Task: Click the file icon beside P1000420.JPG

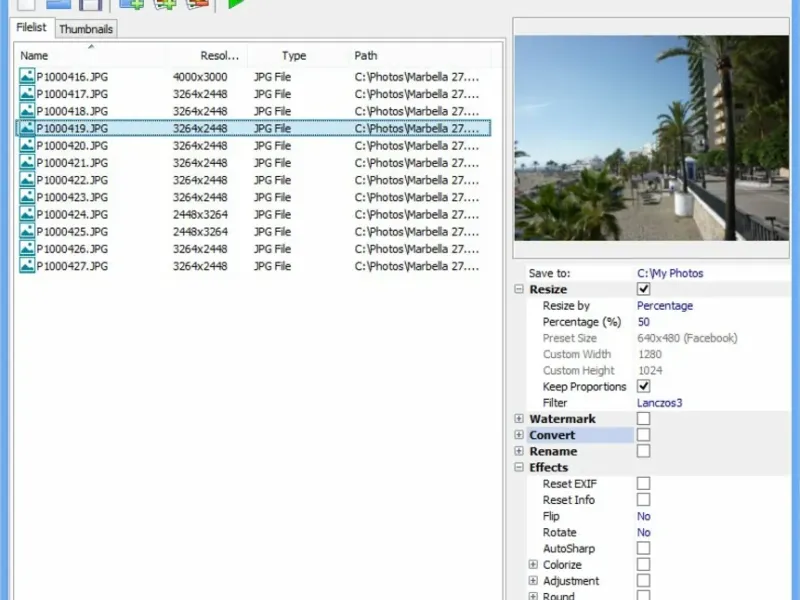Action: tap(27, 145)
